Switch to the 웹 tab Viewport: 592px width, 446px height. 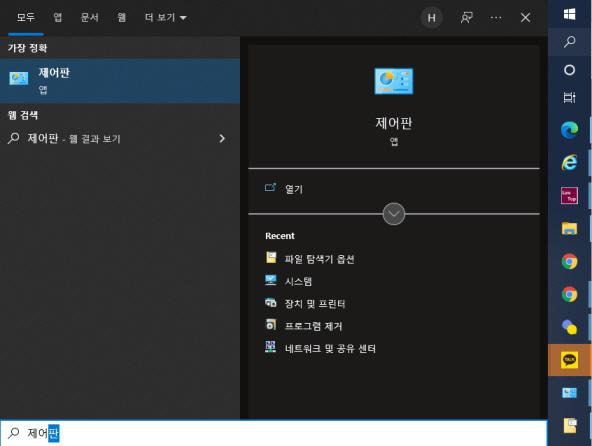click(x=122, y=17)
